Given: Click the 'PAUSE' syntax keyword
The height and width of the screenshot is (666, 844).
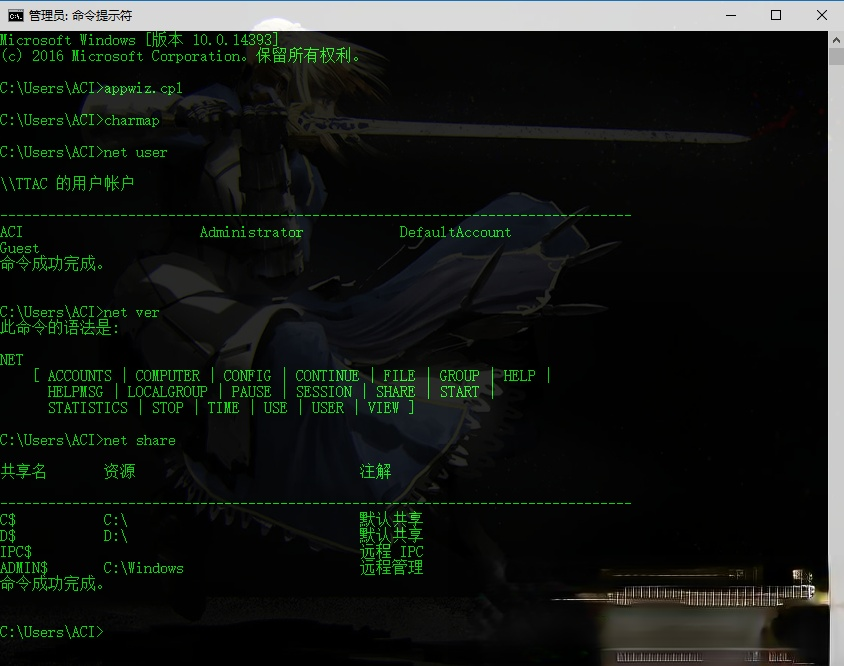Looking at the screenshot, I should pos(251,392).
